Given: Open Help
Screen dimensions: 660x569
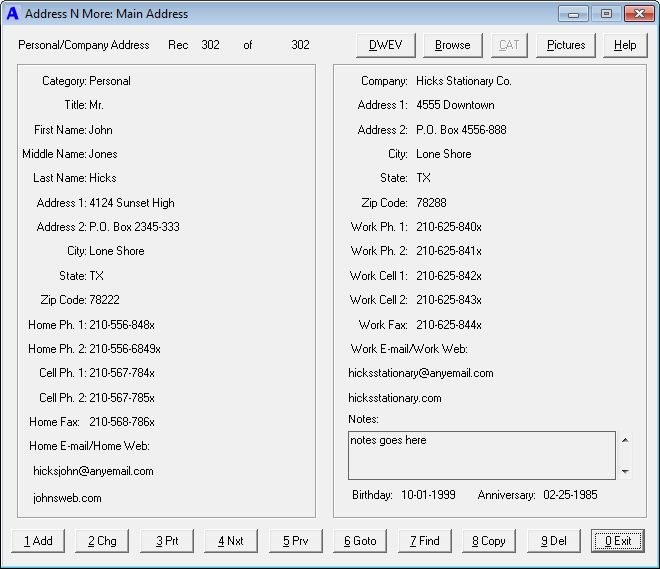Looking at the screenshot, I should coord(625,45).
